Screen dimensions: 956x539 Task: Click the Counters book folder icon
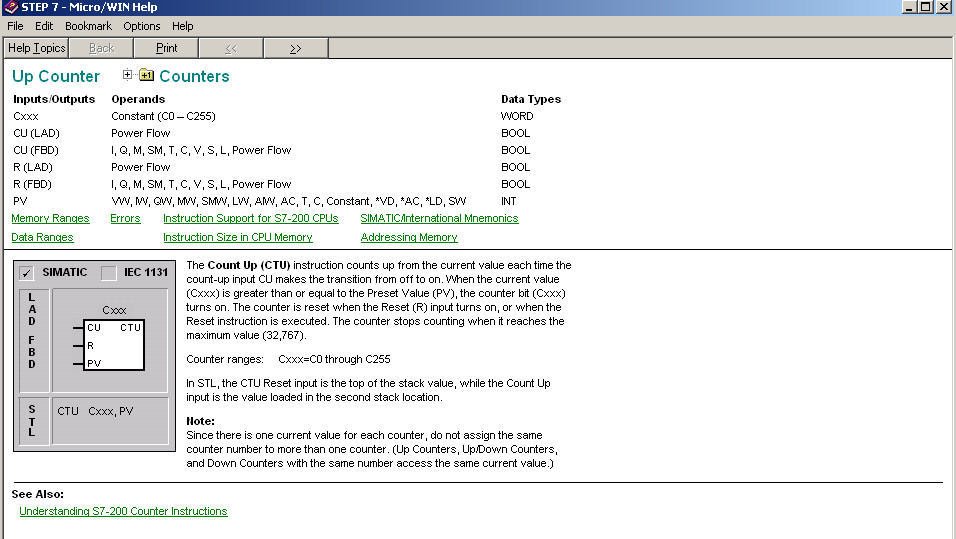click(146, 75)
